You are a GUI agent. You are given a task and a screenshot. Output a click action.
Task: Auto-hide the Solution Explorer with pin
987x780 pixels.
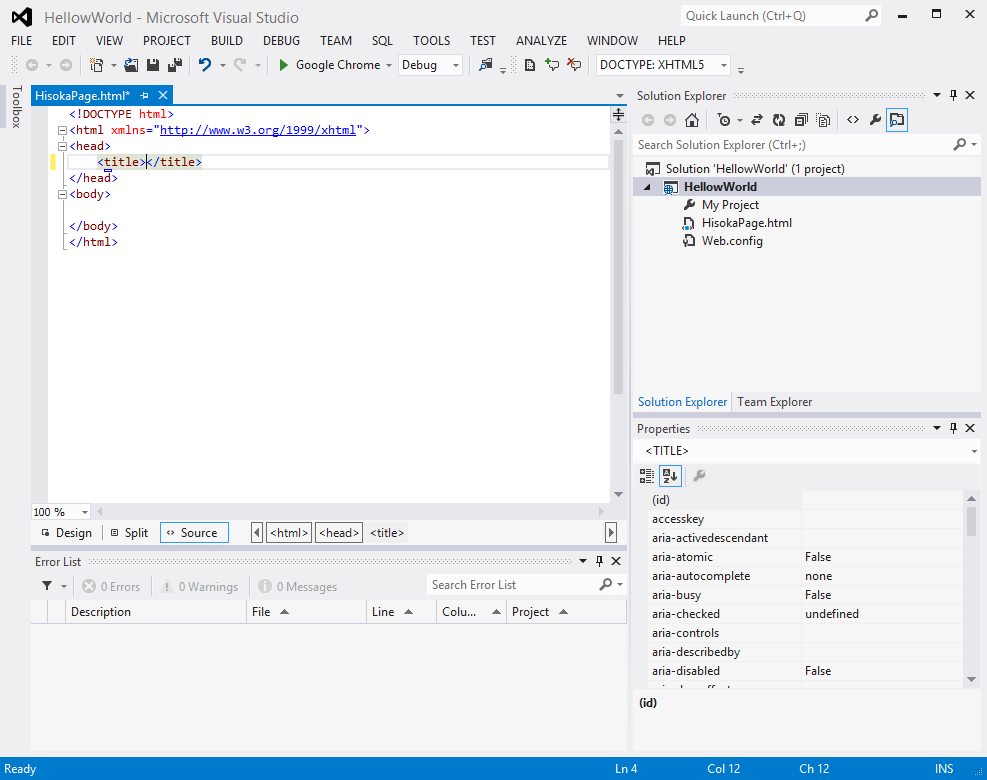coord(954,95)
